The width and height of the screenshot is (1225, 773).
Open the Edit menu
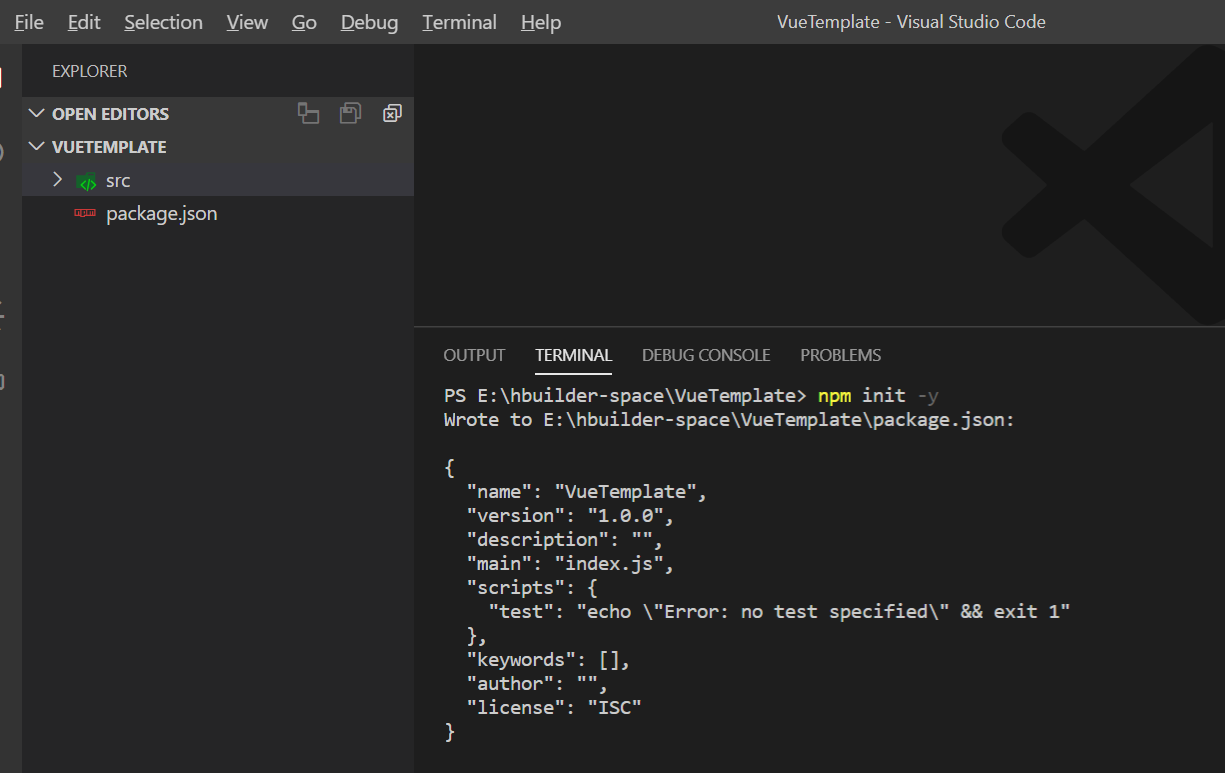(x=84, y=22)
